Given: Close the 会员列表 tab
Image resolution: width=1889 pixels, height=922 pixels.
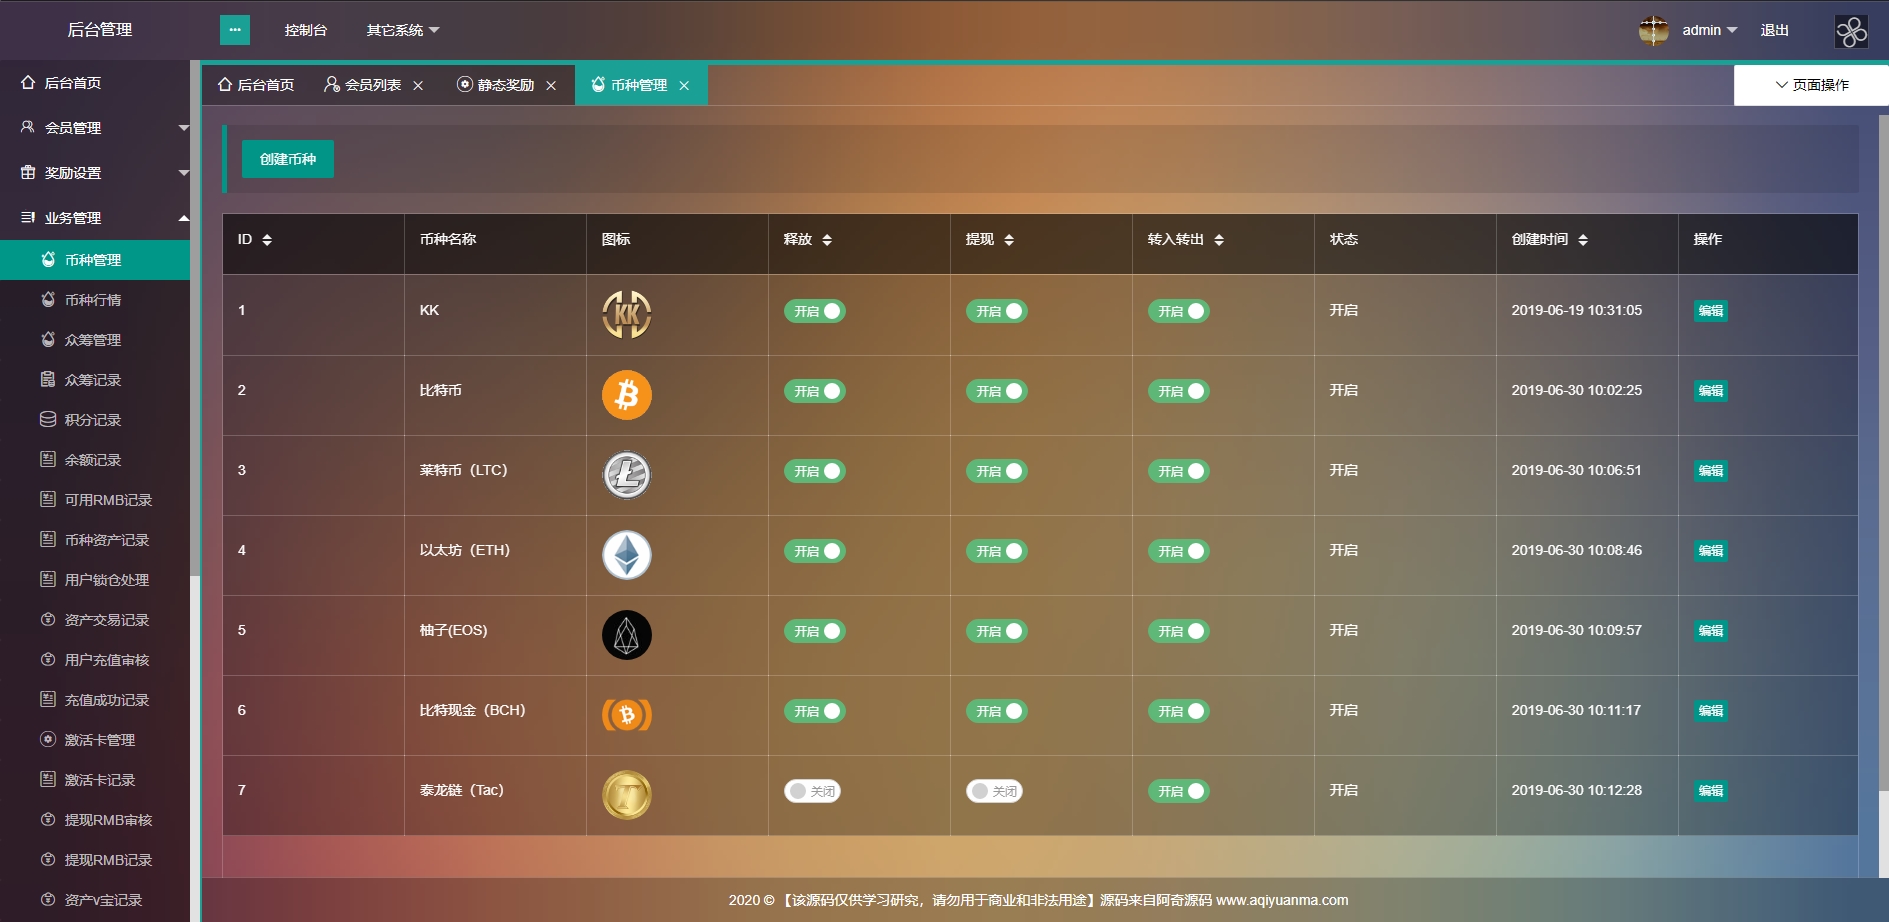Looking at the screenshot, I should tap(418, 86).
